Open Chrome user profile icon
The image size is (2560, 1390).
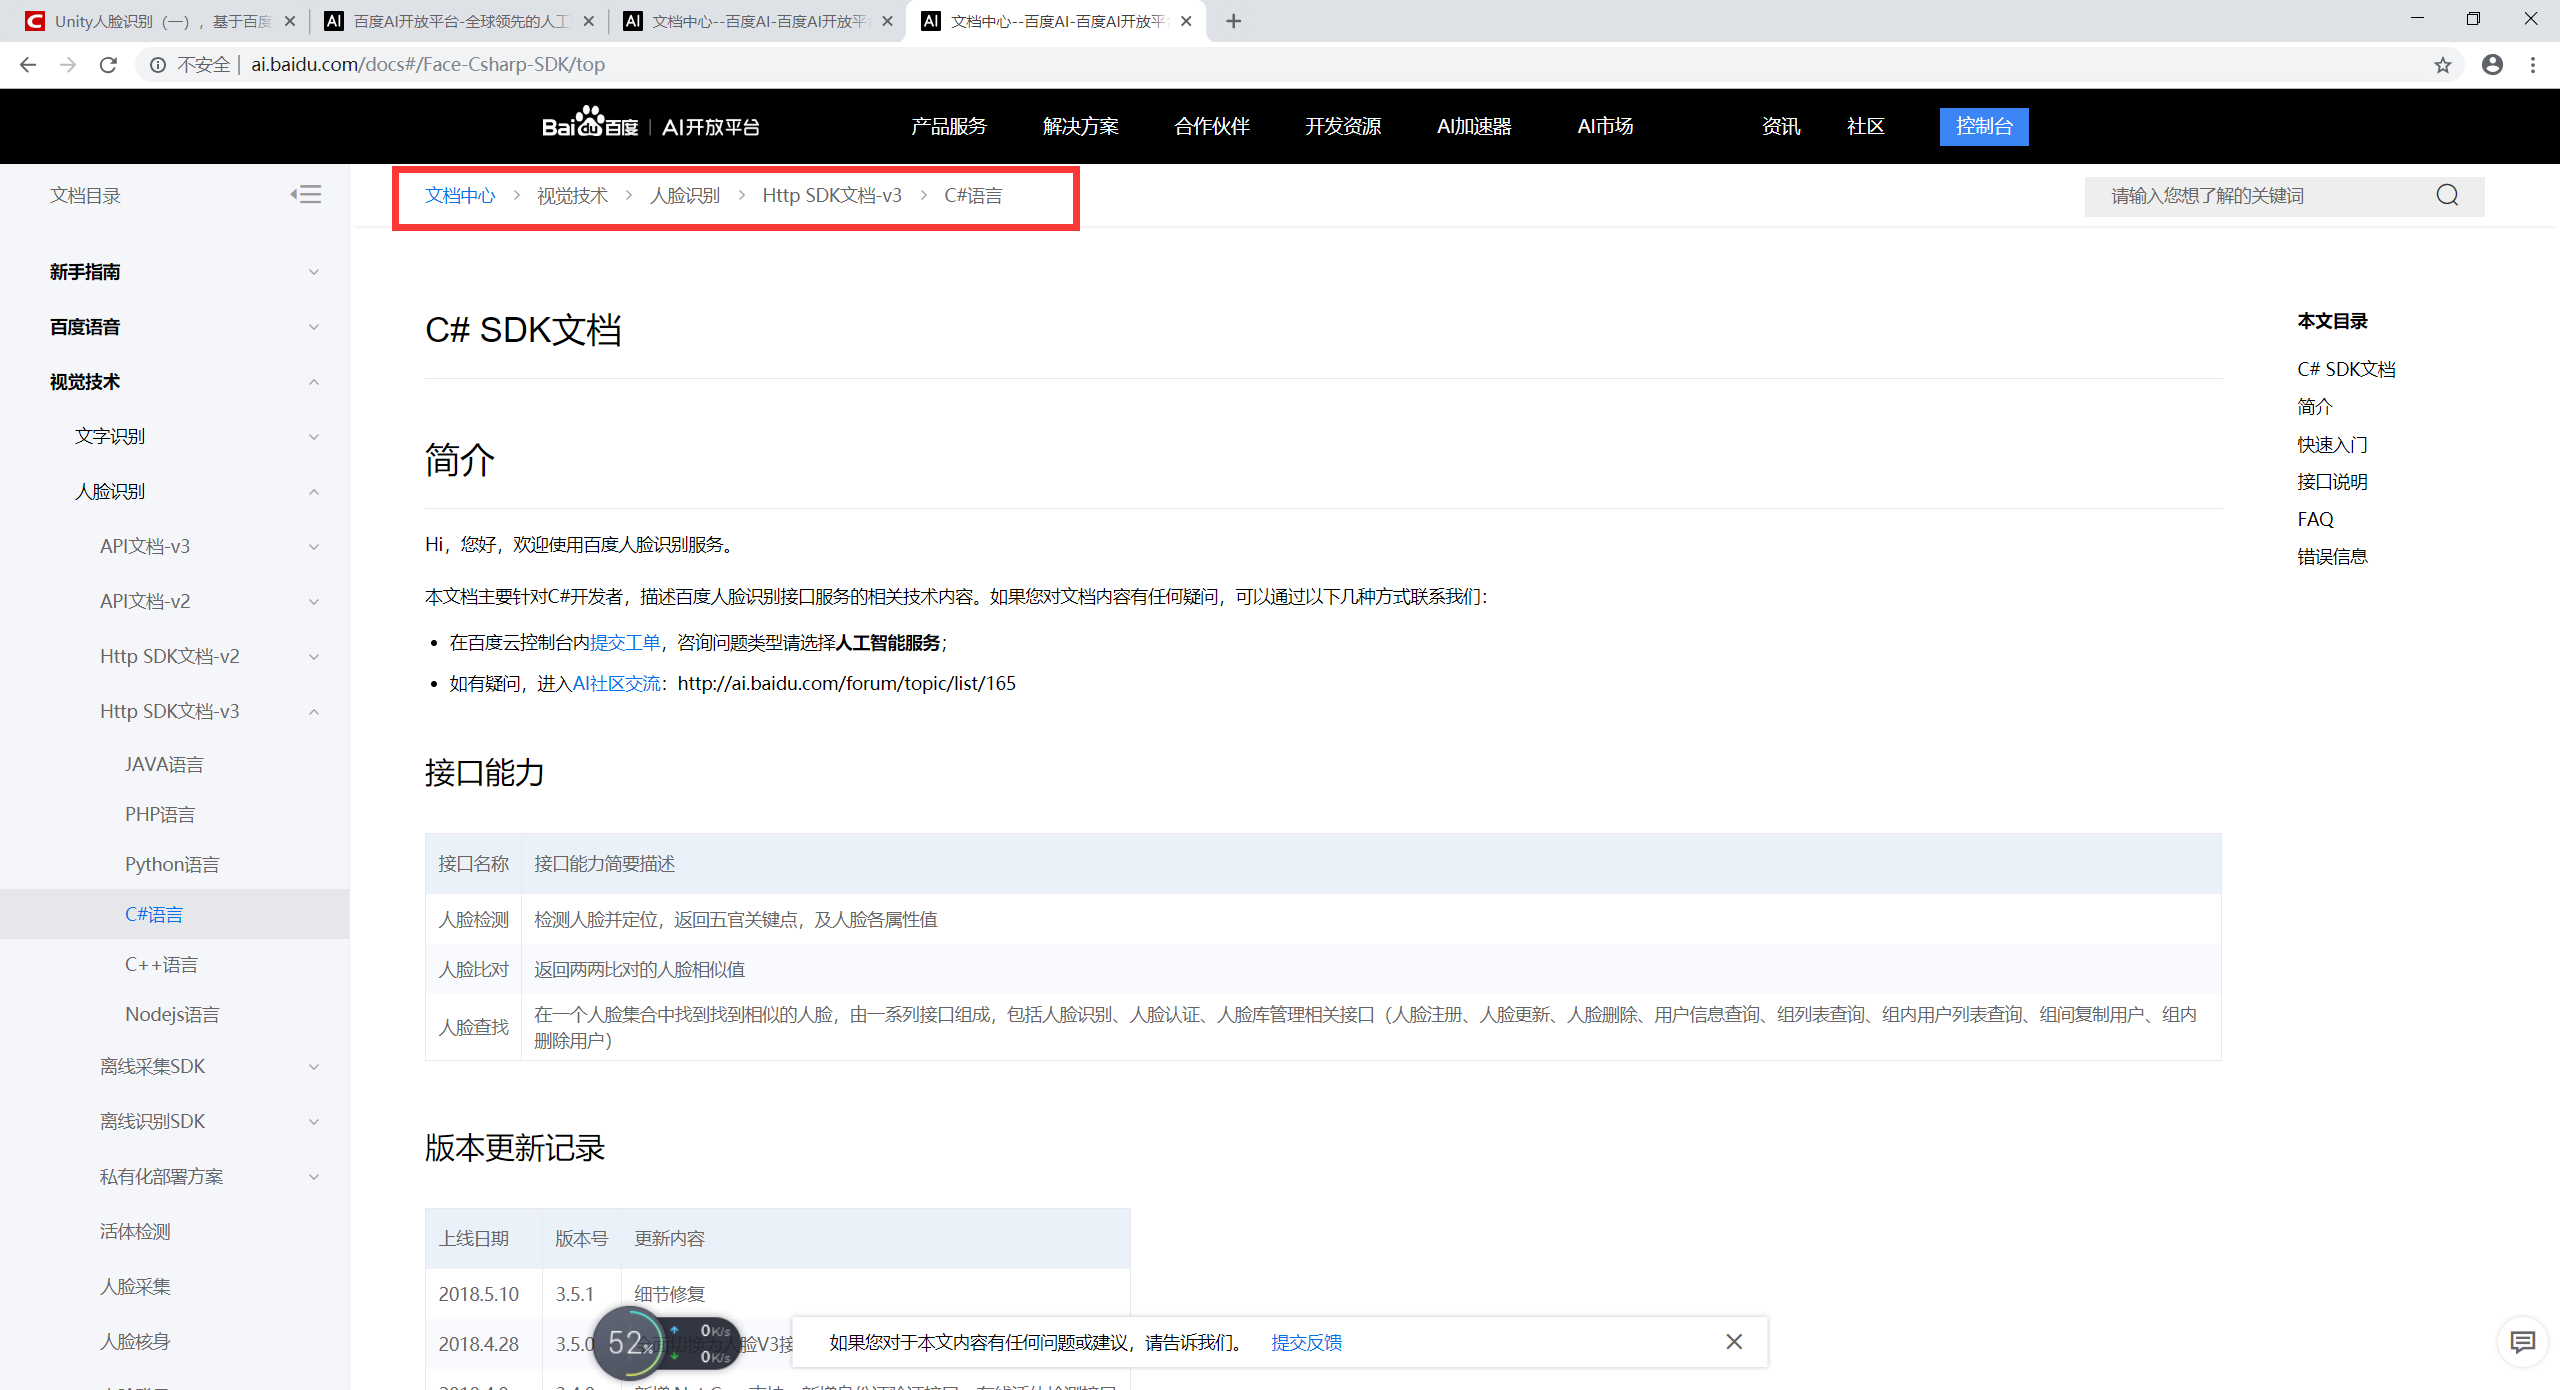[2492, 65]
